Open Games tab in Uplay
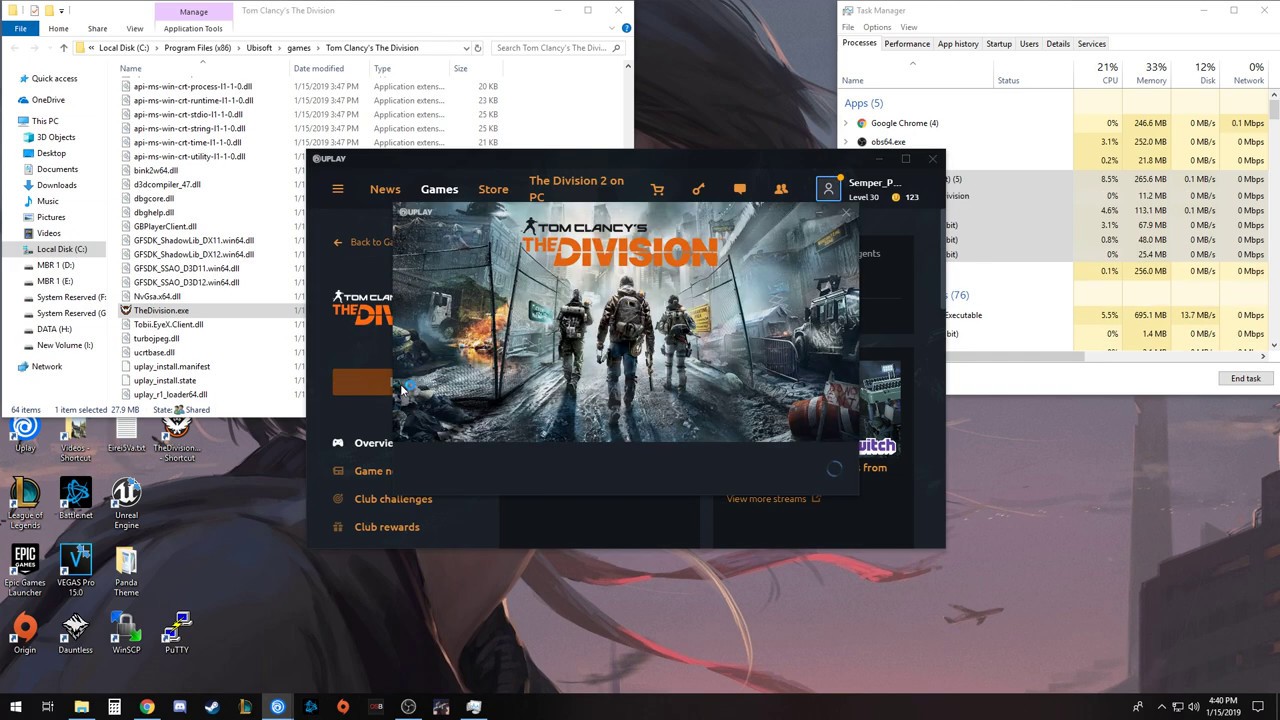The height and width of the screenshot is (720, 1280). coord(439,189)
